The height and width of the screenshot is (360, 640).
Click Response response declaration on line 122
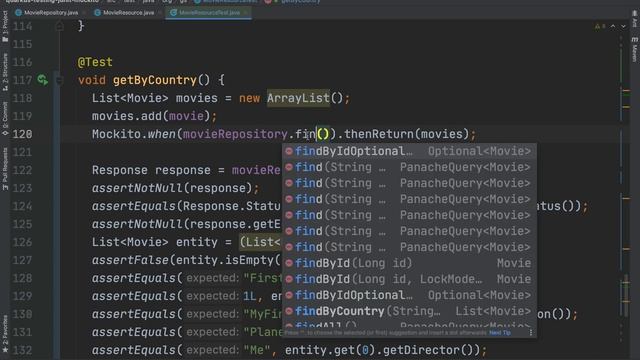(x=154, y=170)
